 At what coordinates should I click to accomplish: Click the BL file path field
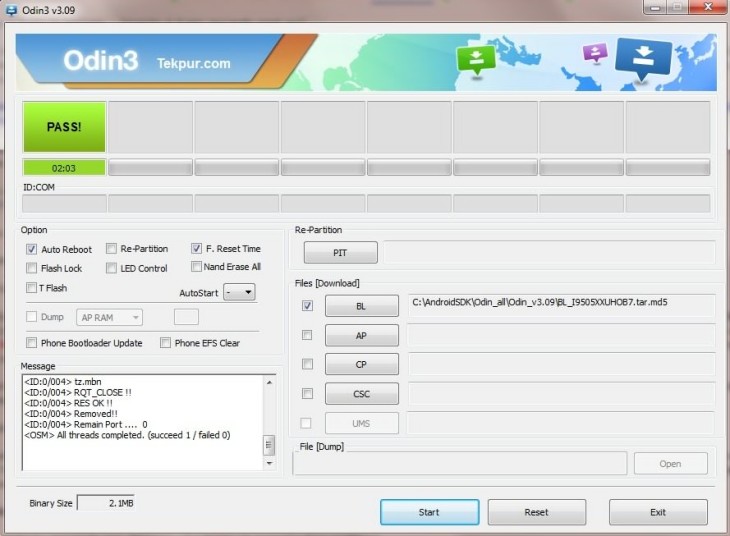(561, 305)
